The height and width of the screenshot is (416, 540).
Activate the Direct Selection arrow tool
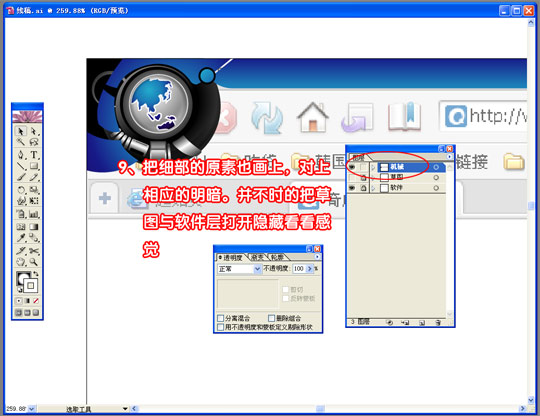tap(34, 131)
